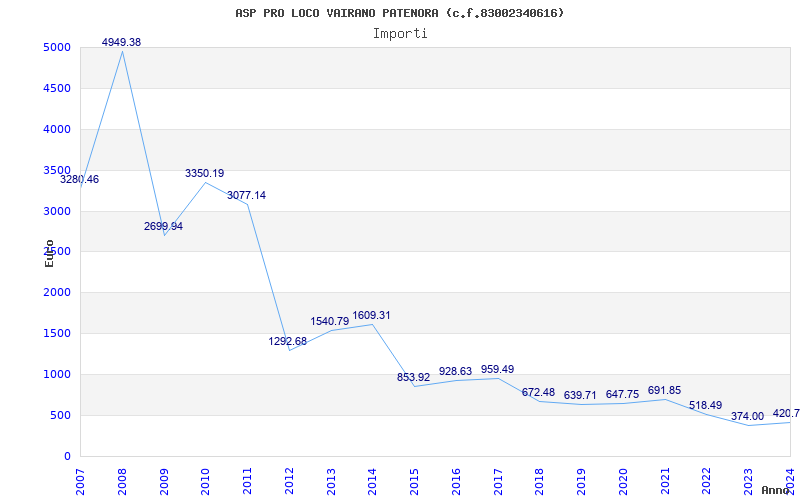Click the x-axis year 2008
The height and width of the screenshot is (500, 800).
(x=122, y=482)
